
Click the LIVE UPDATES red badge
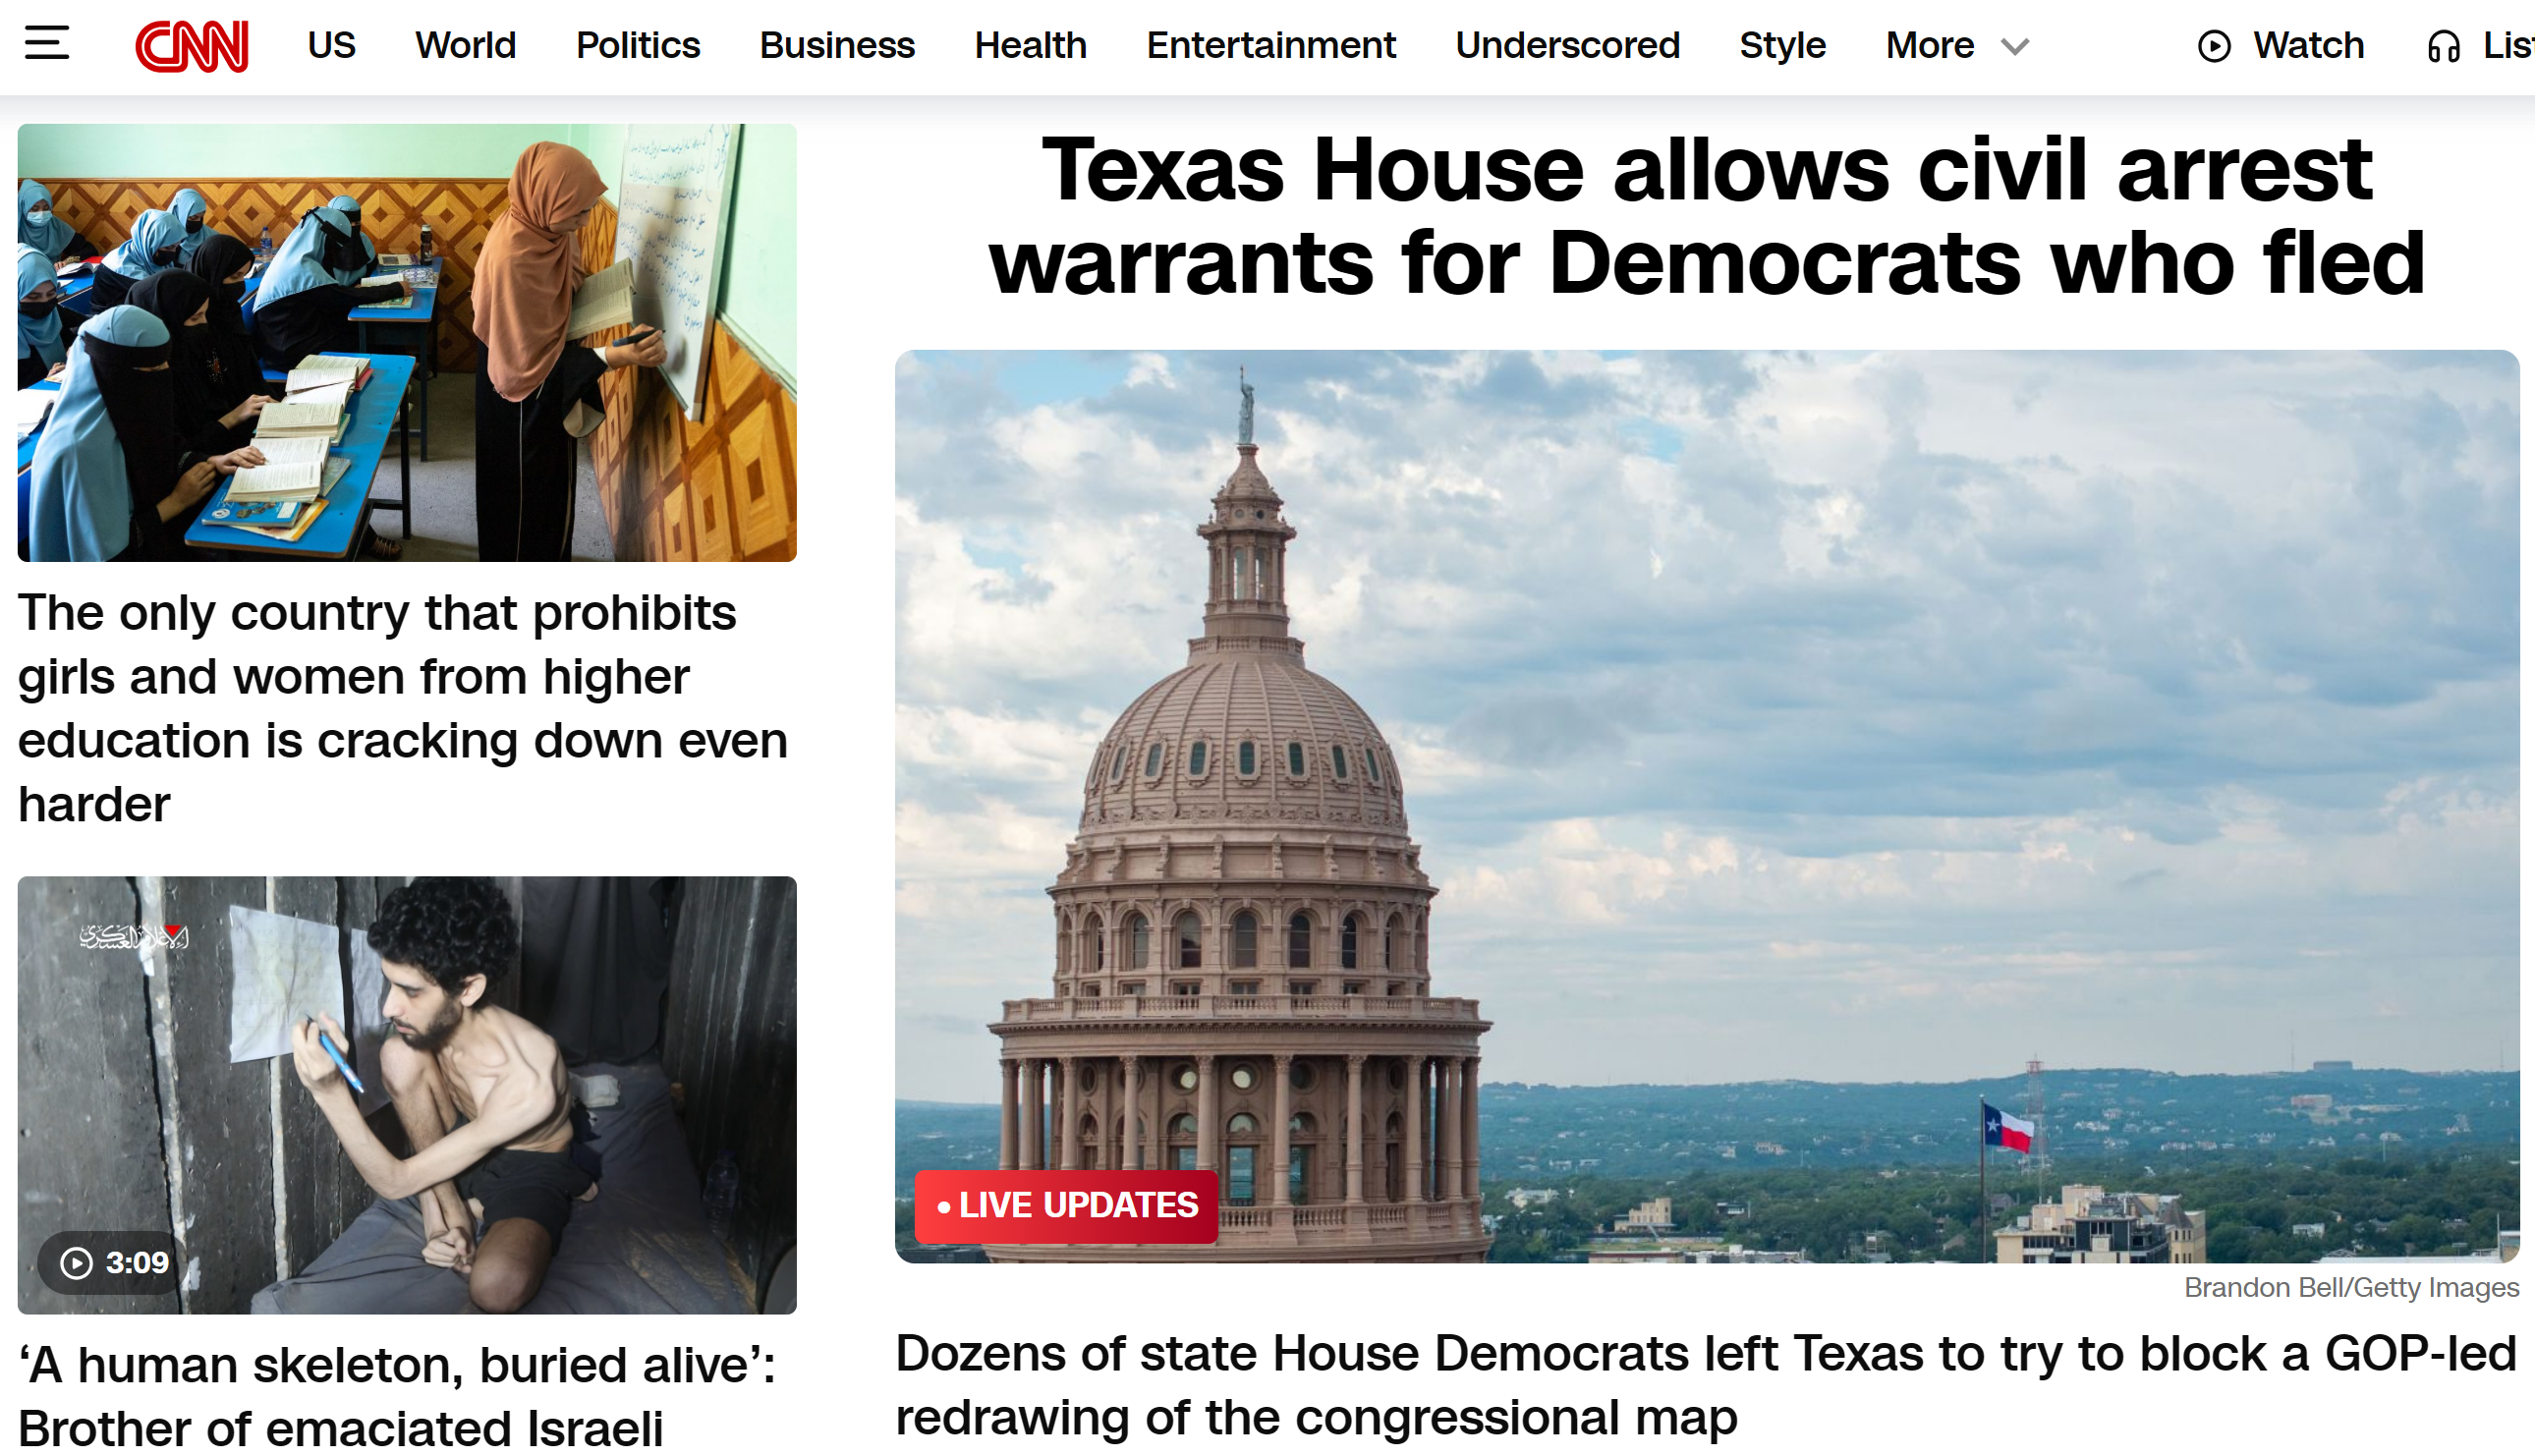[x=1066, y=1206]
